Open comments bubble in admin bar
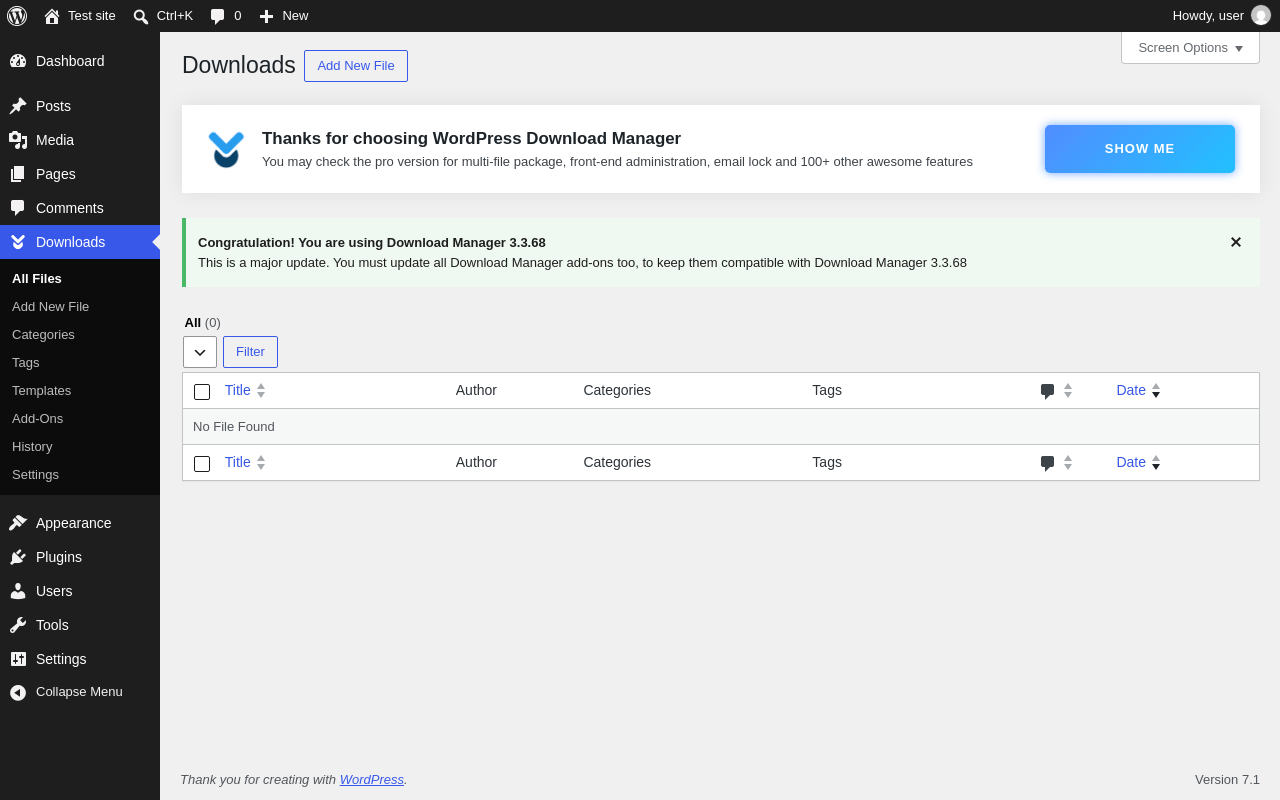1280x800 pixels. pos(217,16)
